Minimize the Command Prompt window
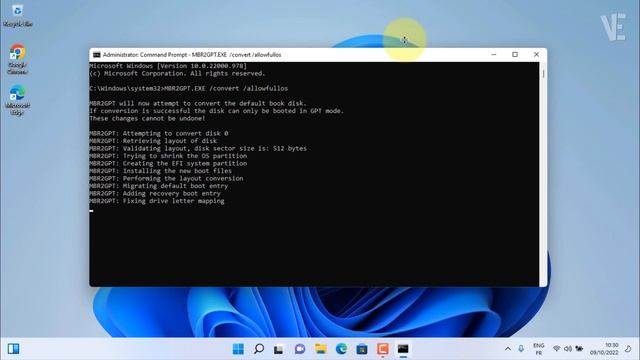 click(494, 55)
